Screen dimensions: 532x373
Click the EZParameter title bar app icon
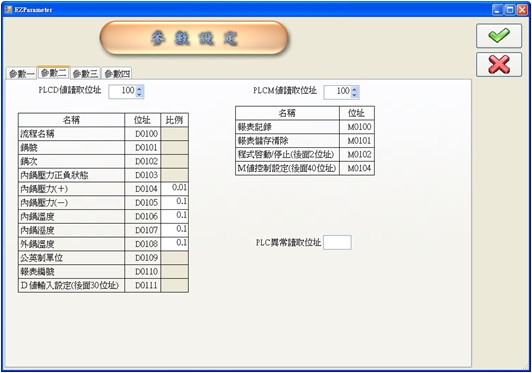pyautogui.click(x=8, y=10)
